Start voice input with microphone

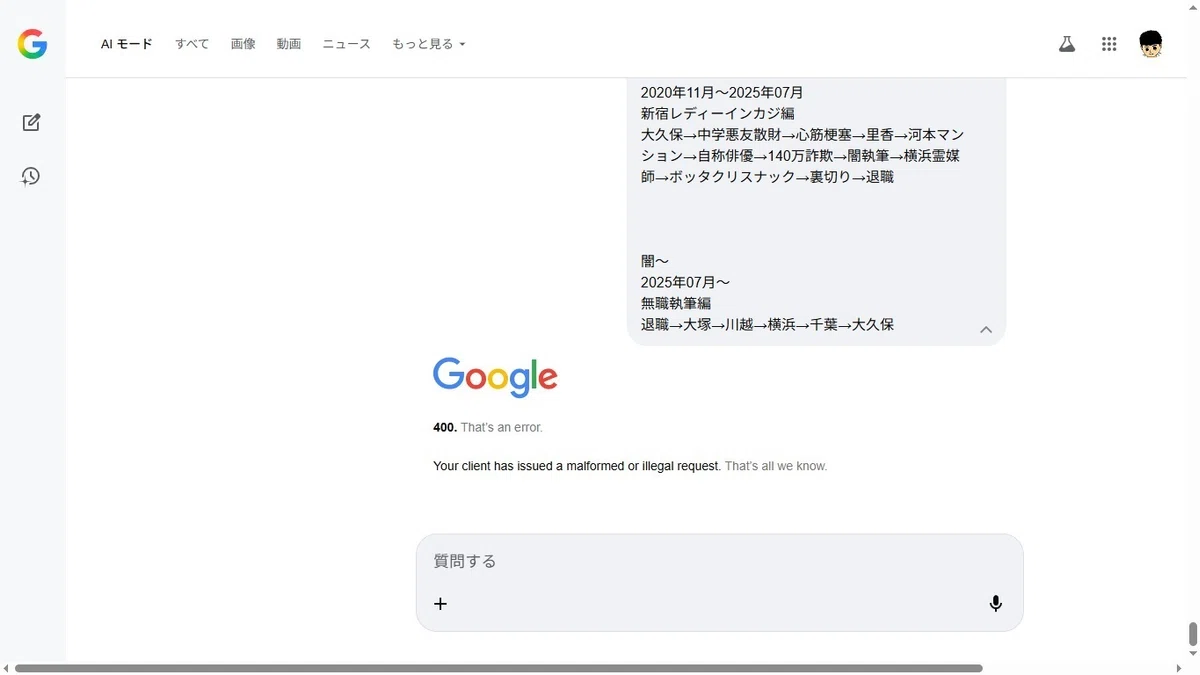pos(995,603)
